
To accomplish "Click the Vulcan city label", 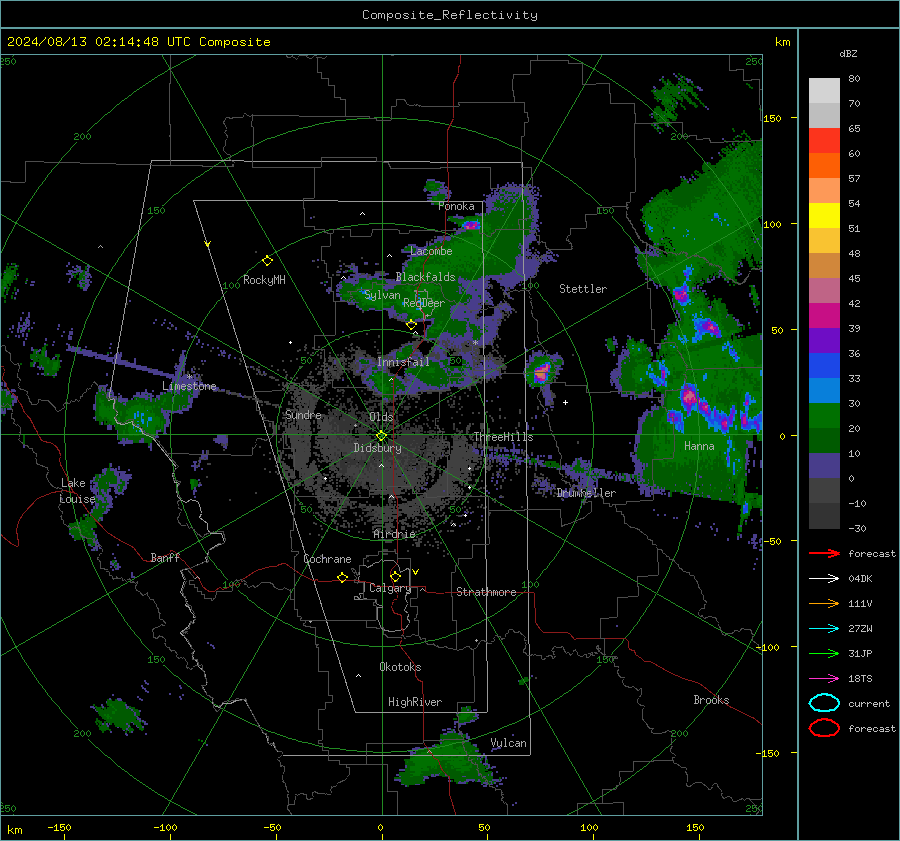I will (x=508, y=743).
